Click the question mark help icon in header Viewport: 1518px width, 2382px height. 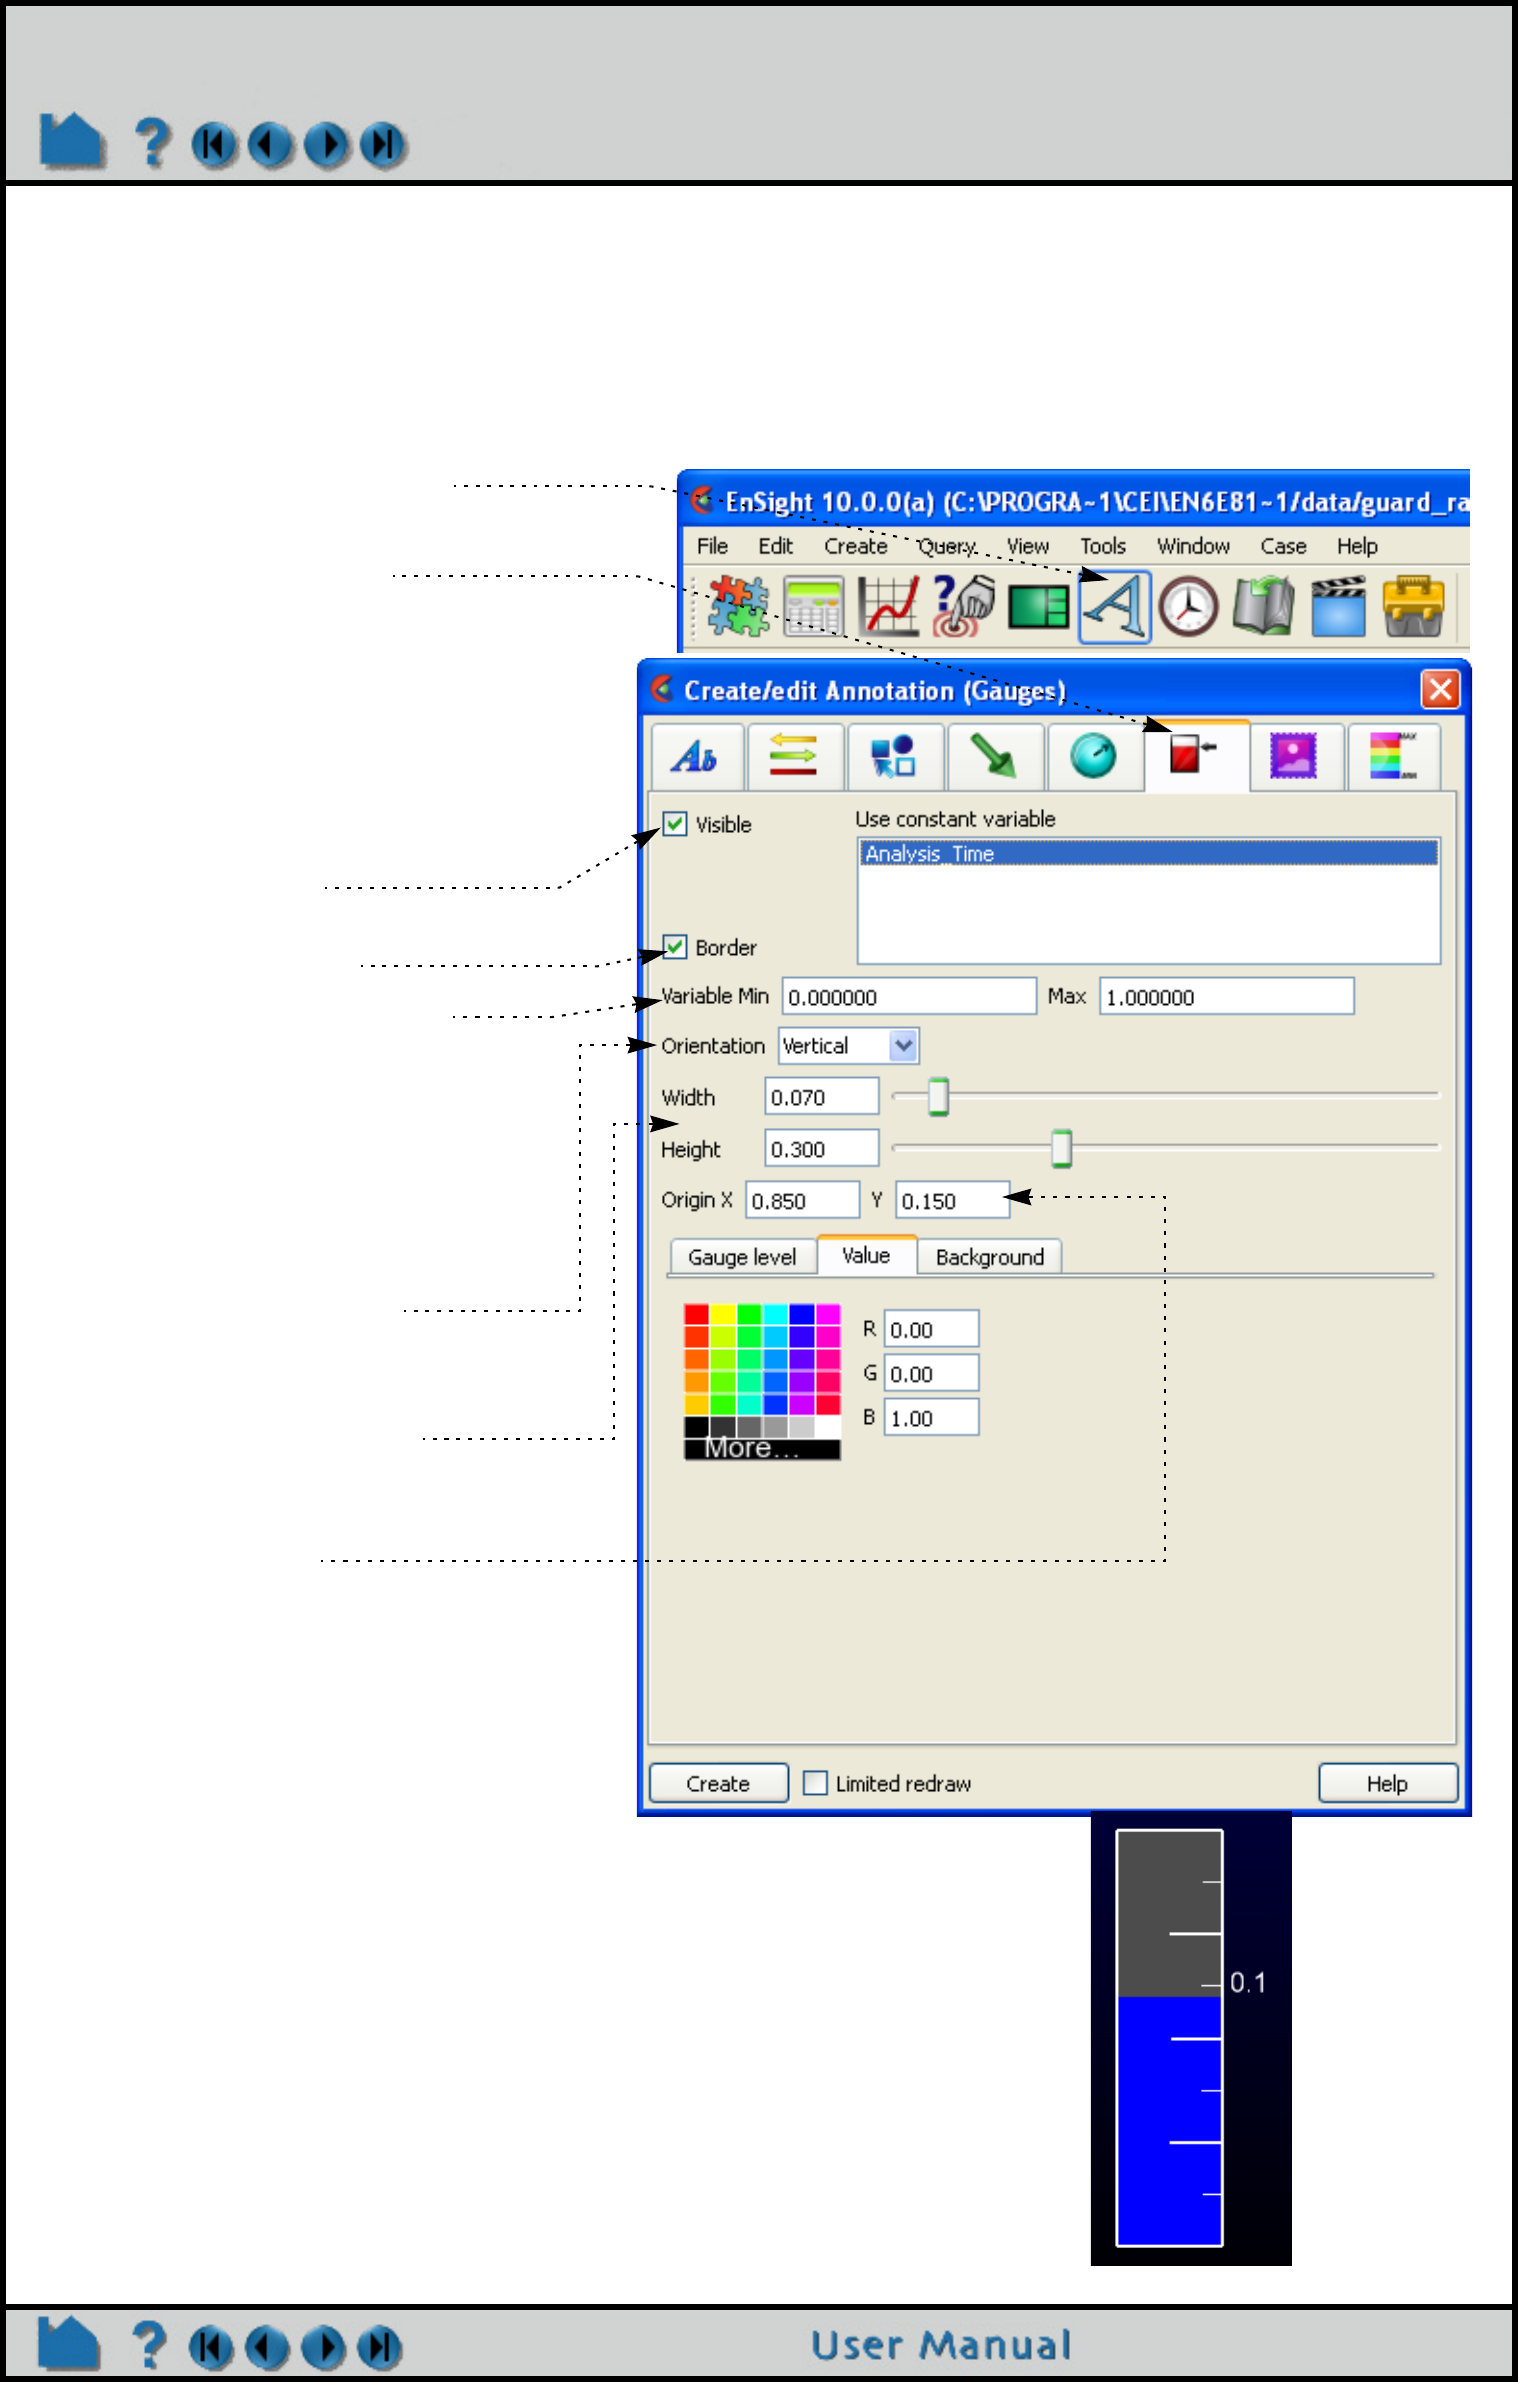point(152,142)
